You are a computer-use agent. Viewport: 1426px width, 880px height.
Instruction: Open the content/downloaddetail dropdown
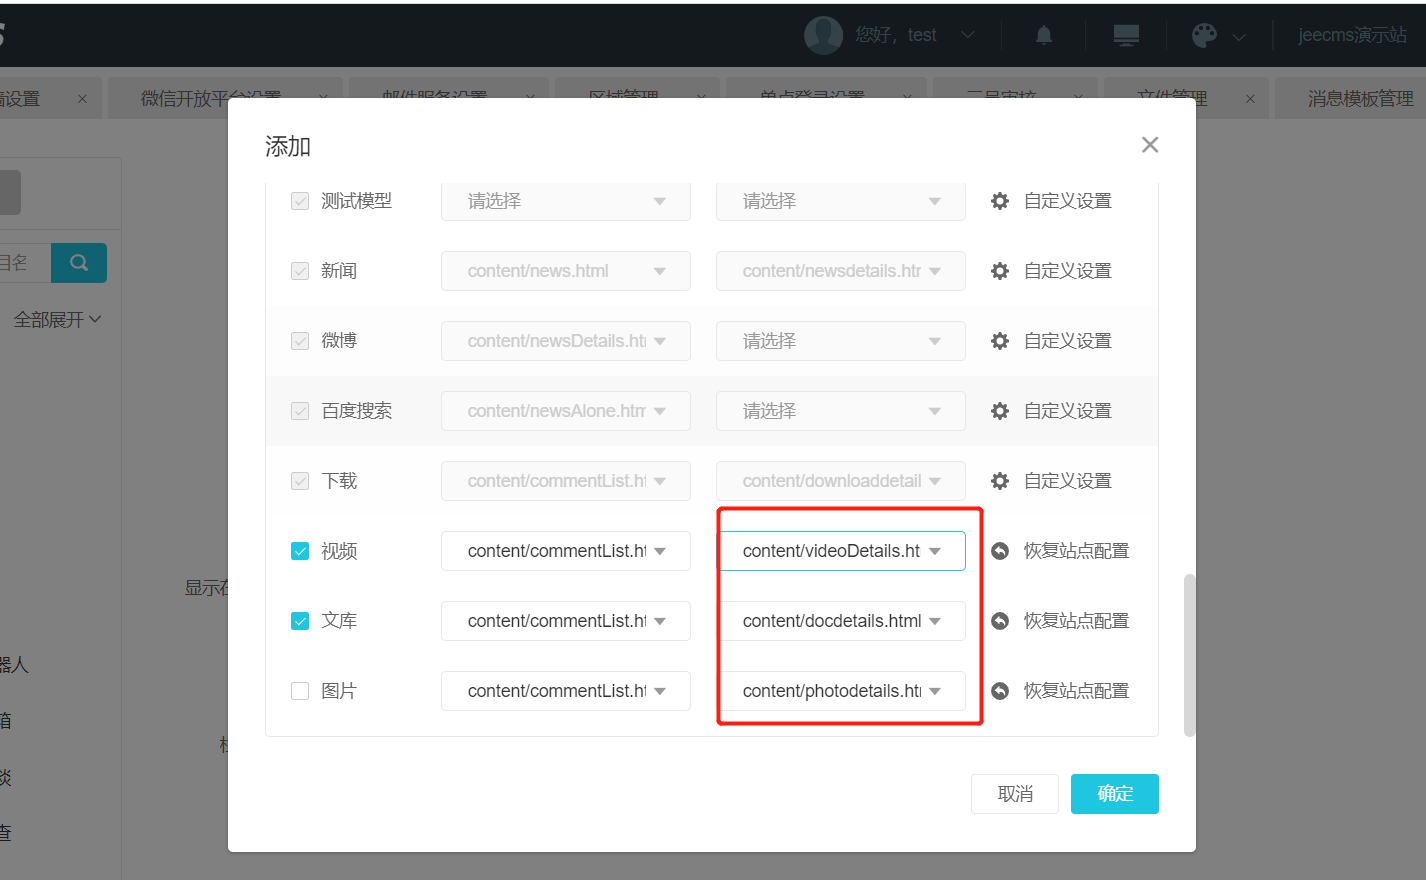point(841,481)
